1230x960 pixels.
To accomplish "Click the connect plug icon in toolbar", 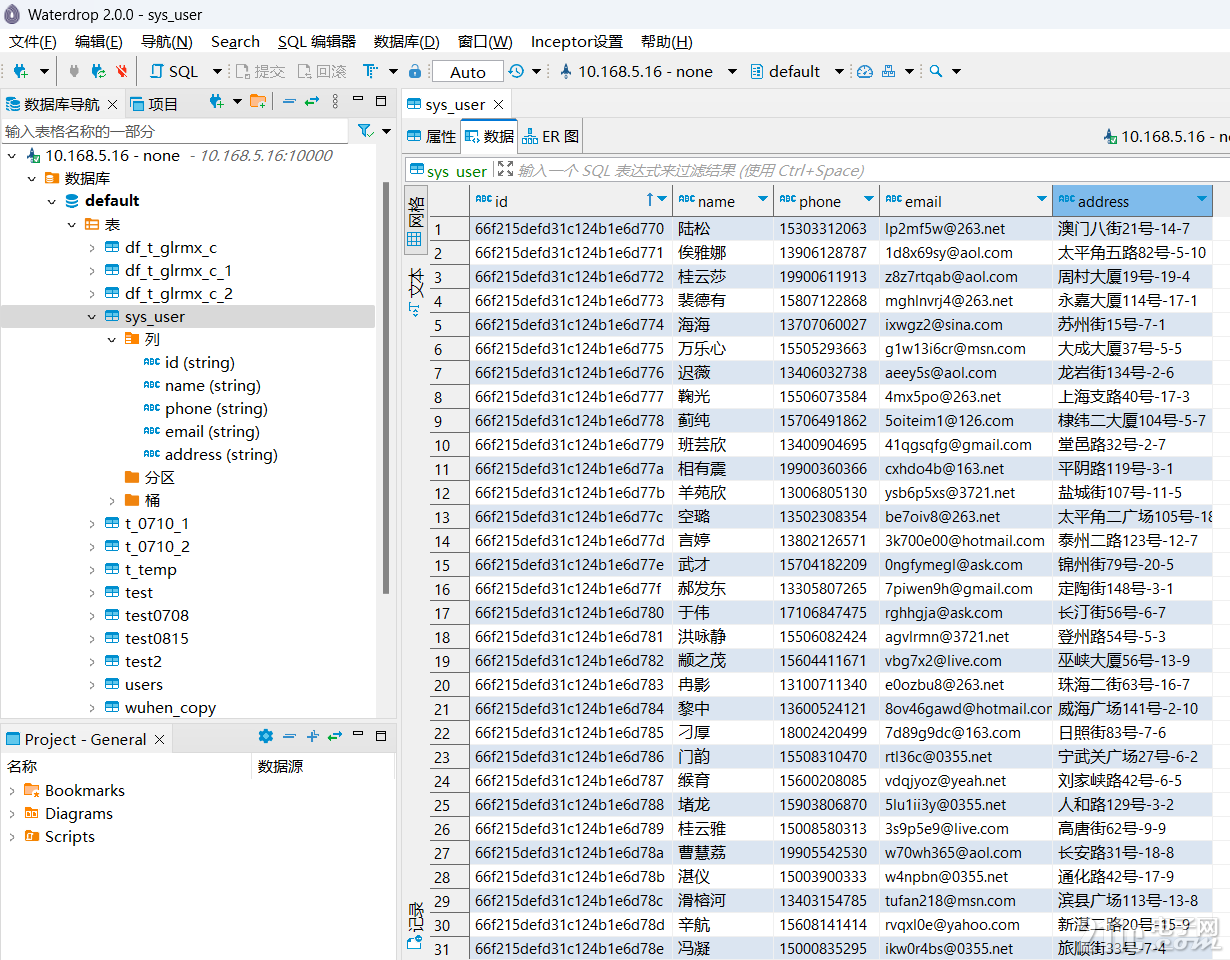I will [x=74, y=71].
